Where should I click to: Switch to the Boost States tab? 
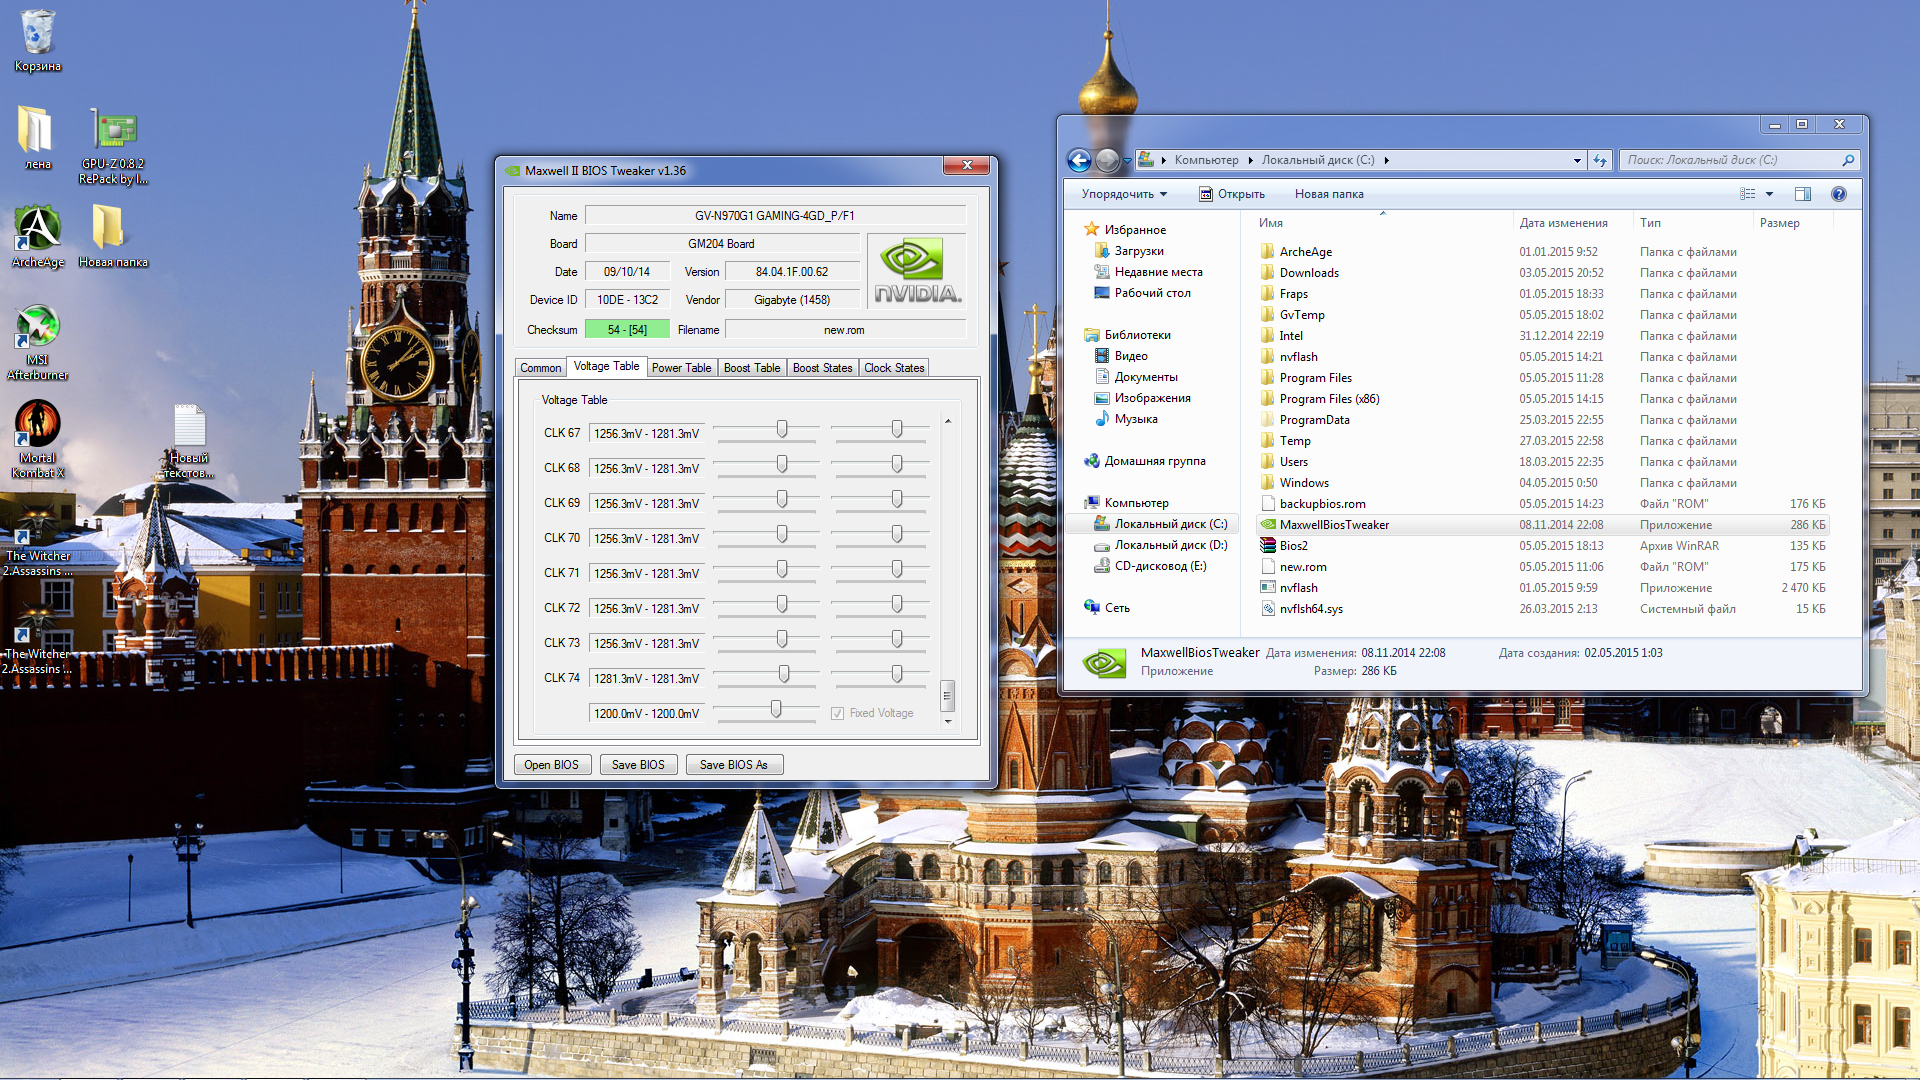point(822,368)
